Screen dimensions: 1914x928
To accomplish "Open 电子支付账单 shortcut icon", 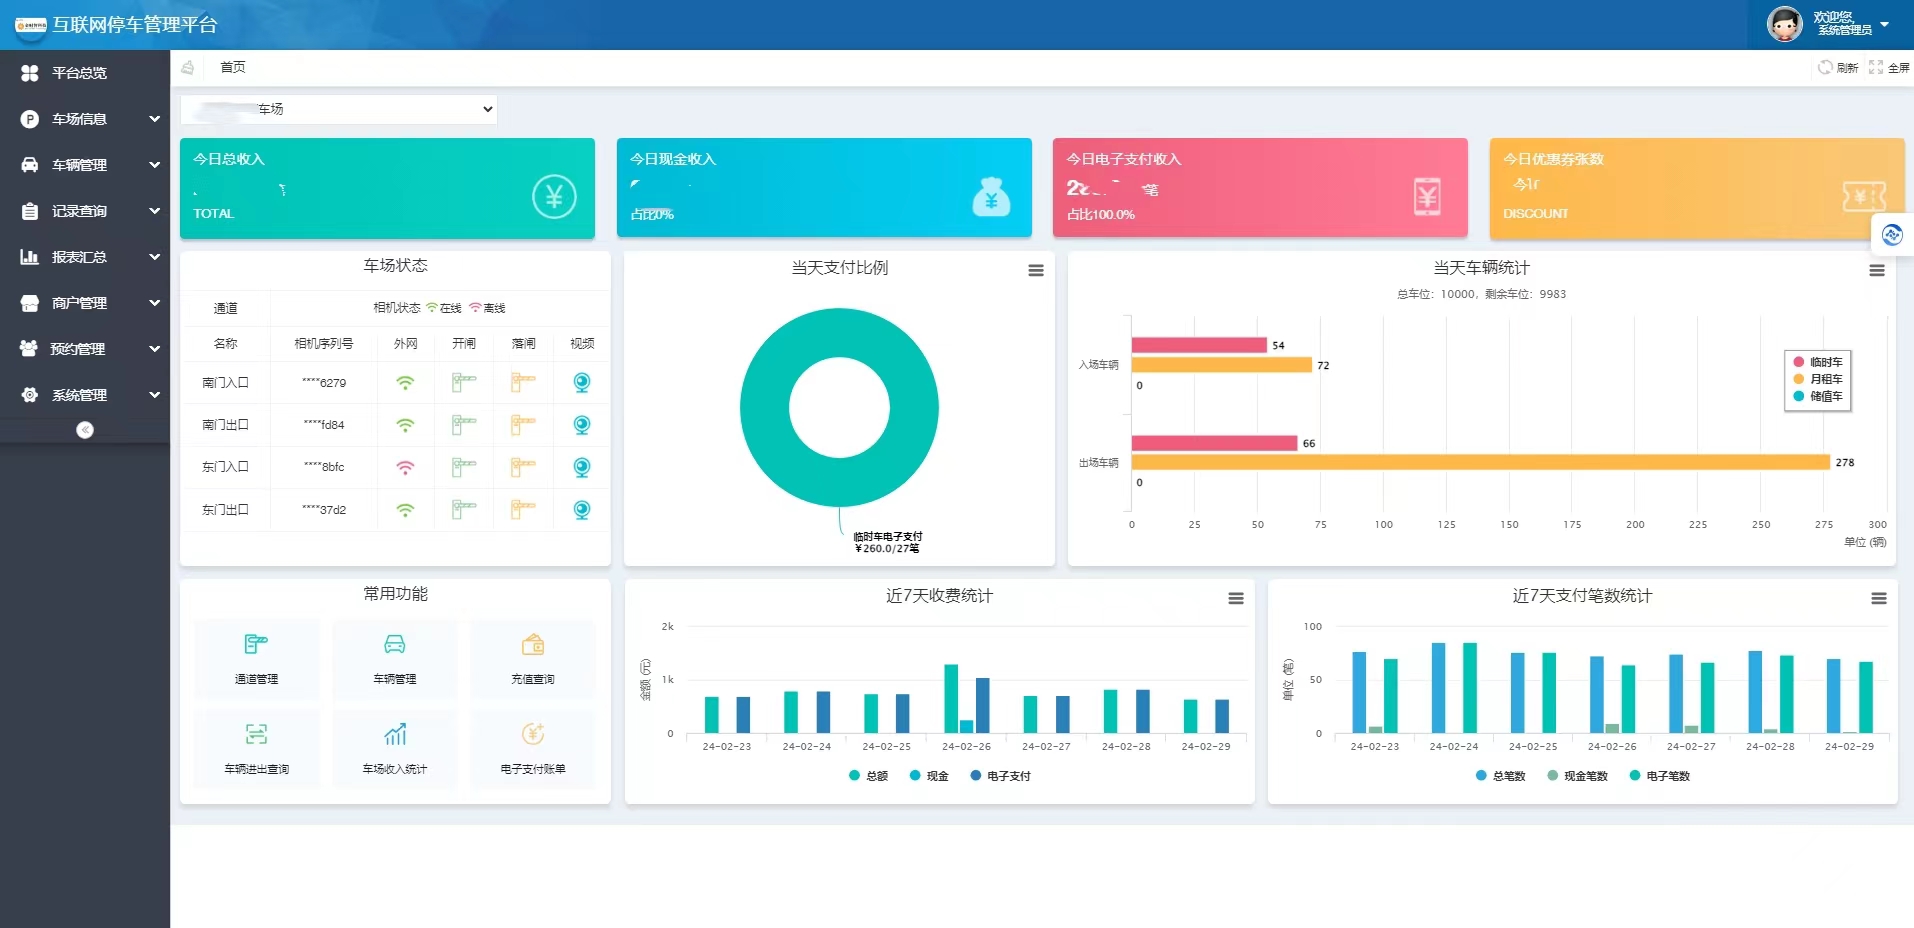I will [x=533, y=735].
